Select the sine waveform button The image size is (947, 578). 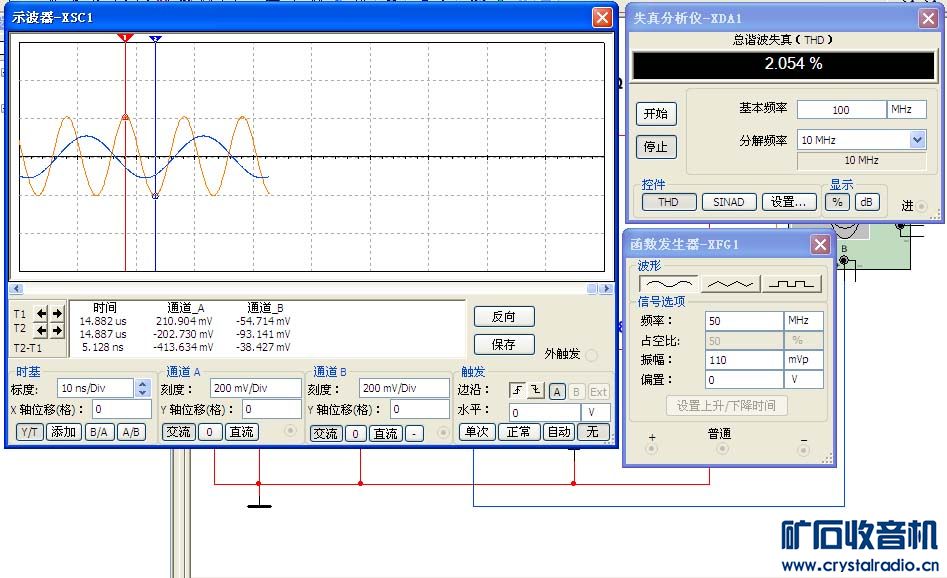tap(668, 283)
